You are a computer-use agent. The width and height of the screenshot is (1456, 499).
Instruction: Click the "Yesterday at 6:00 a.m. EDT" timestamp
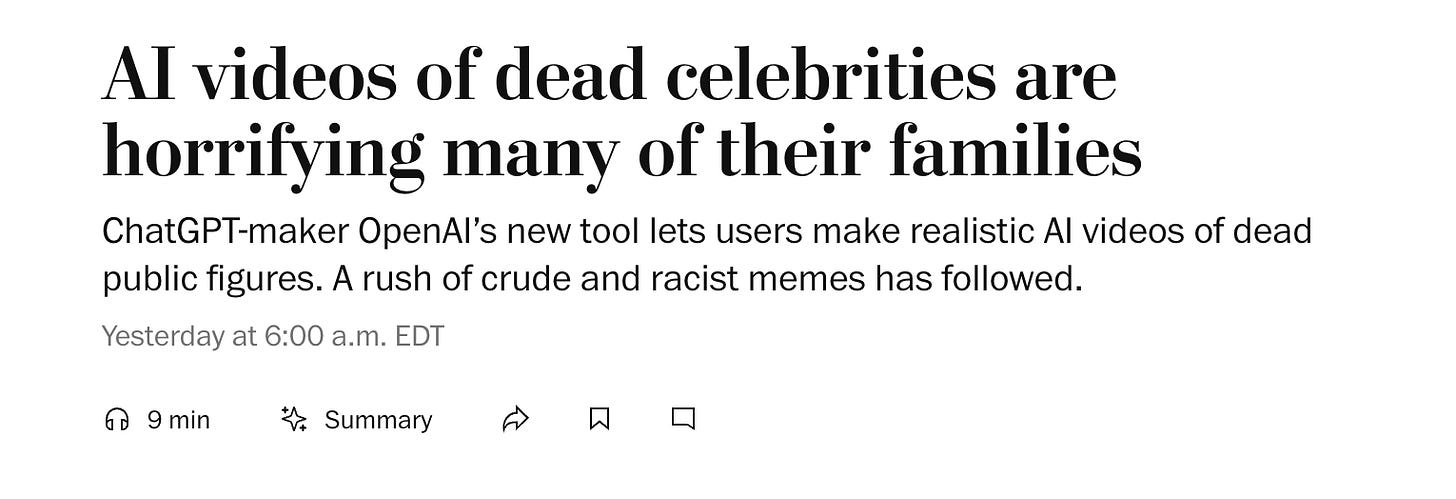point(272,336)
